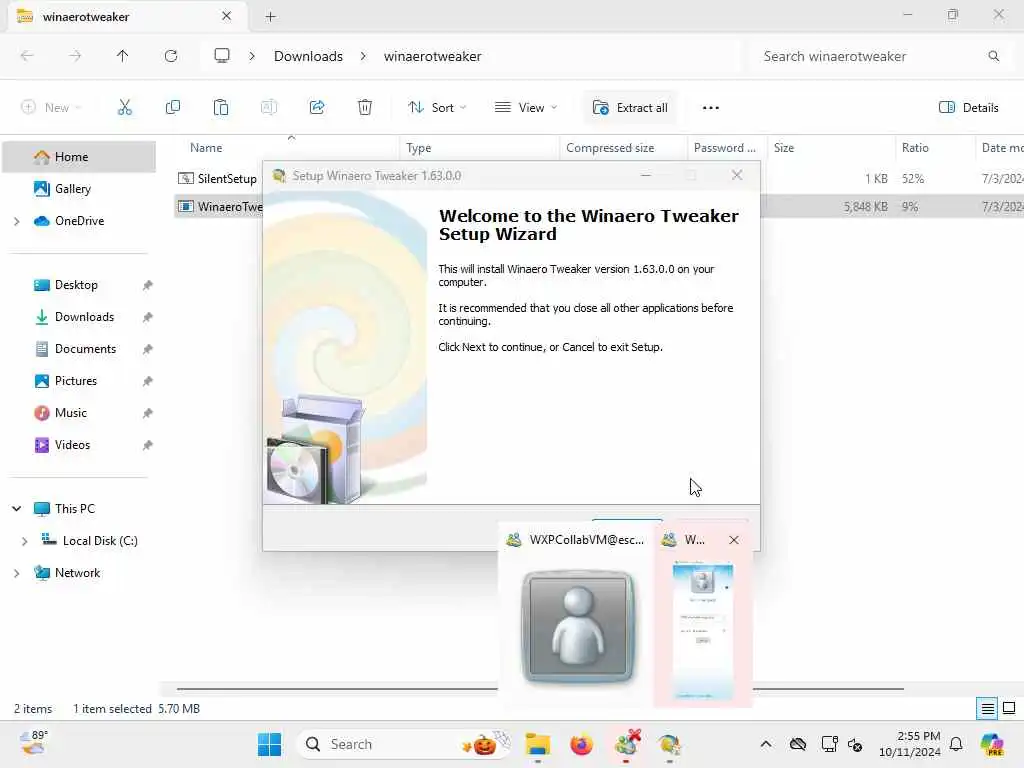Image resolution: width=1024 pixels, height=768 pixels.
Task: Expand the Network tree node
Action: [16, 573]
